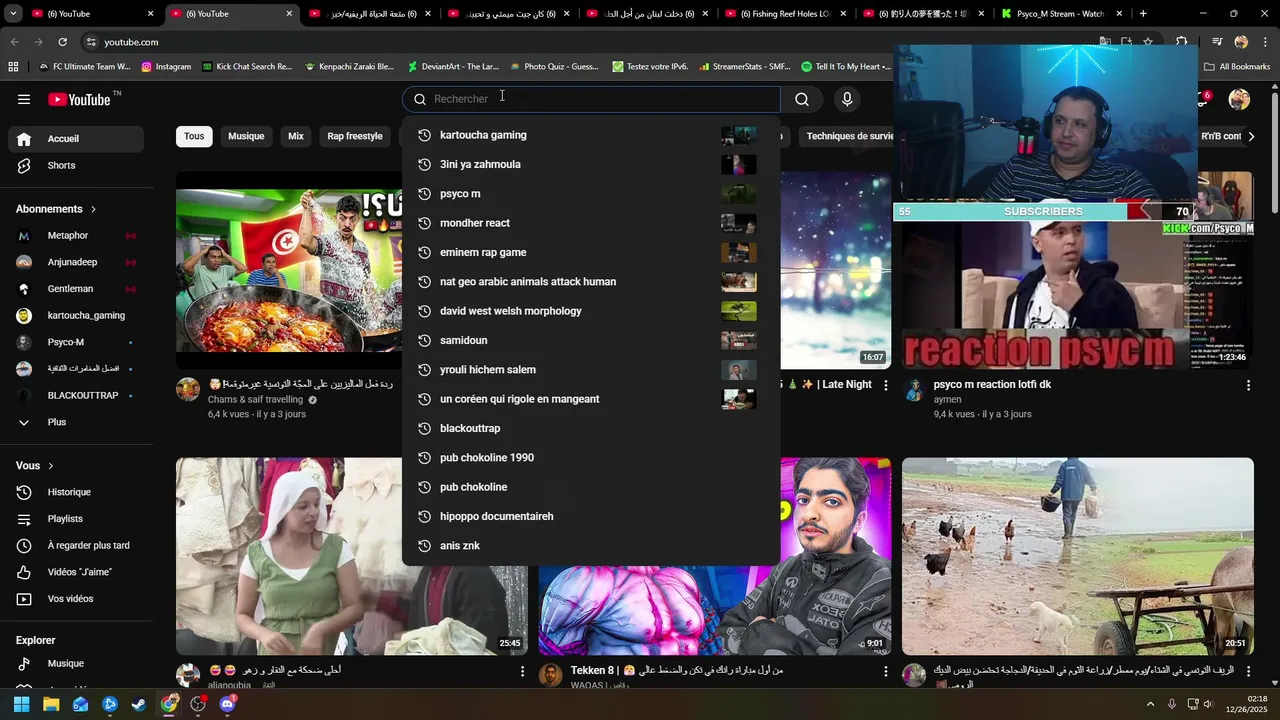Open Chrome three-dot menu

(x=1264, y=42)
